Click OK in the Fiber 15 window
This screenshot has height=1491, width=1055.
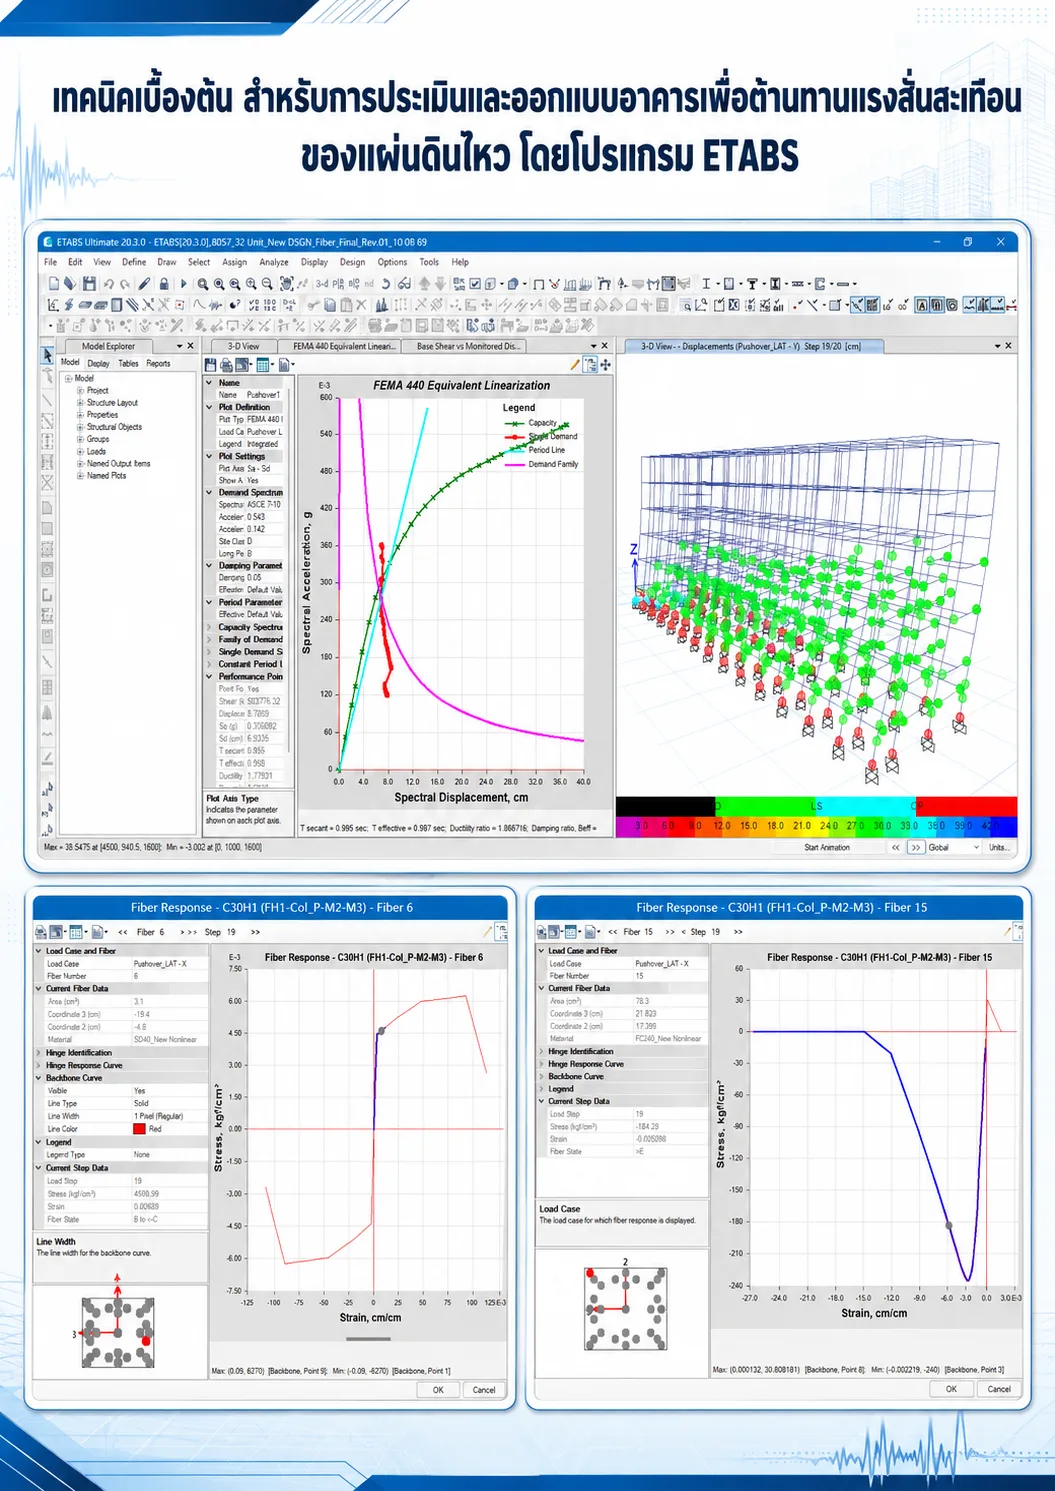[x=951, y=1389]
